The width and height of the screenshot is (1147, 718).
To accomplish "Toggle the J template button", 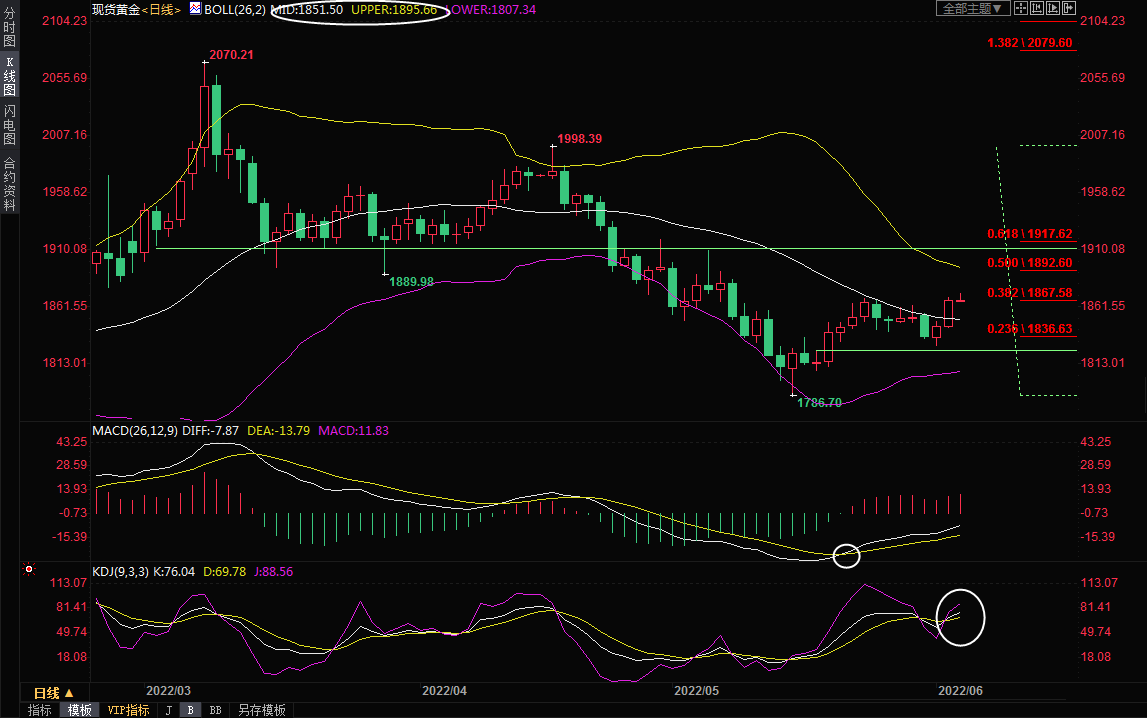I will [x=168, y=710].
